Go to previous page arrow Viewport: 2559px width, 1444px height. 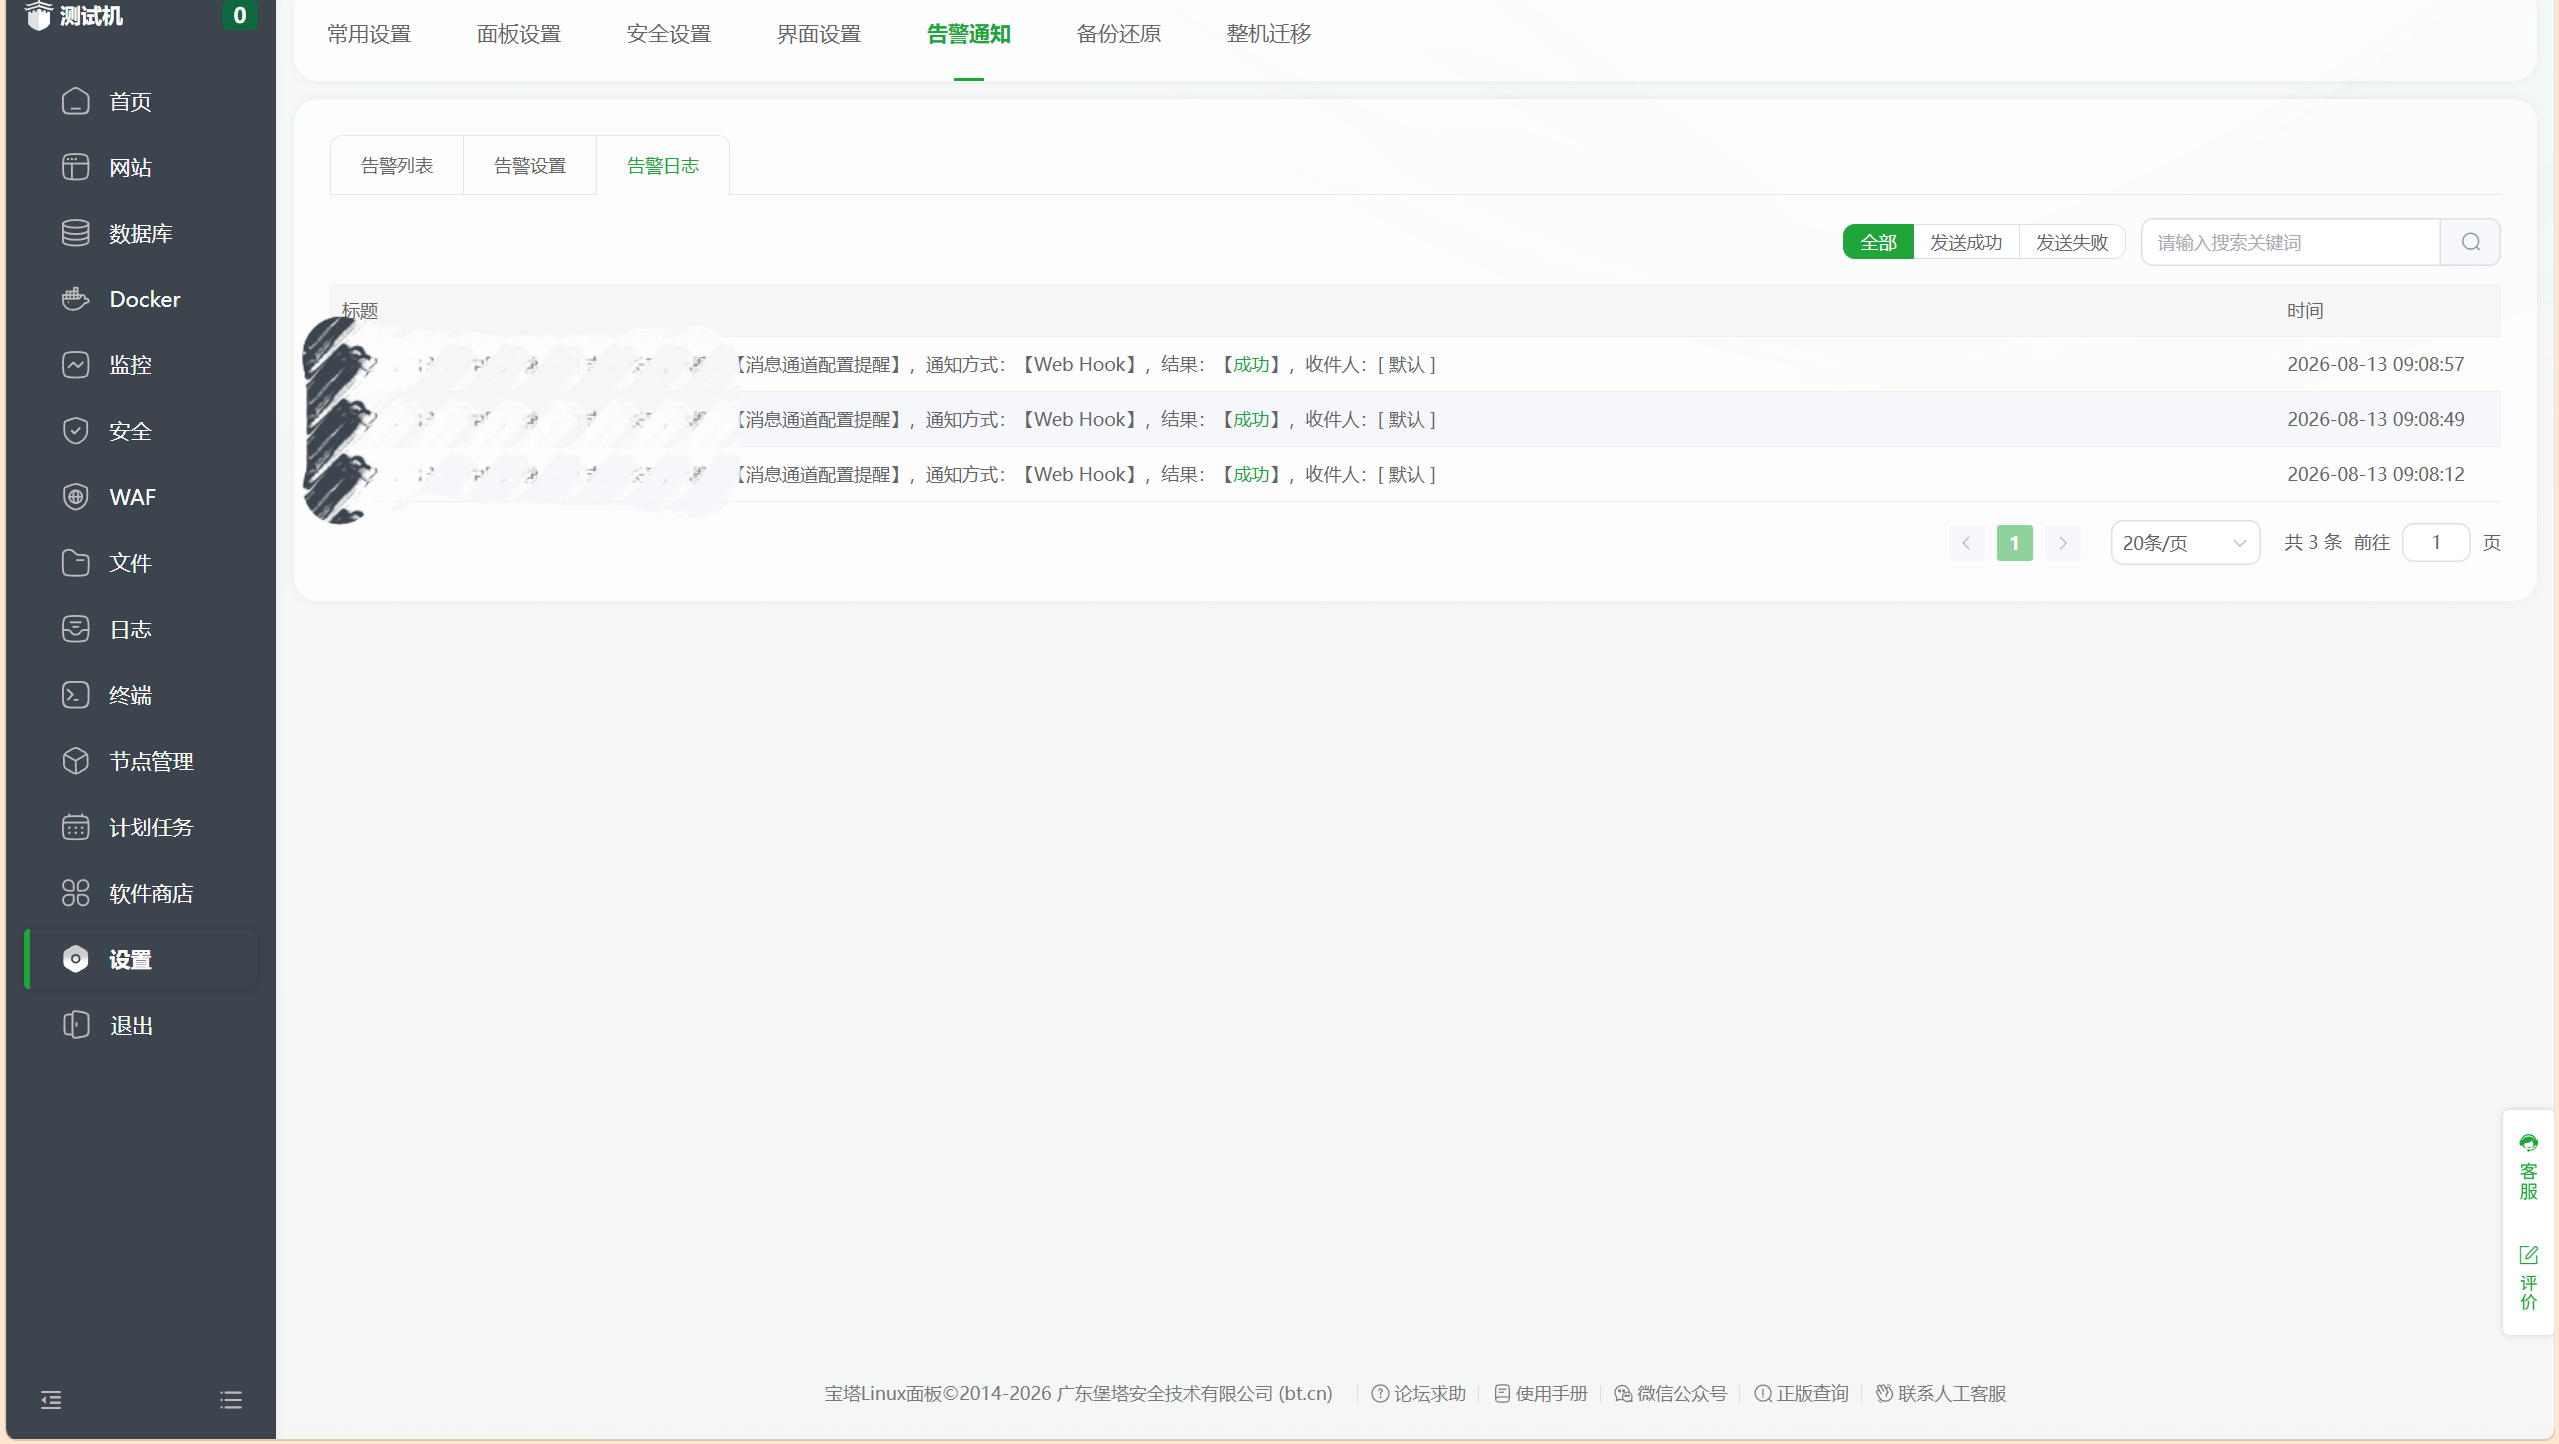(x=1966, y=543)
